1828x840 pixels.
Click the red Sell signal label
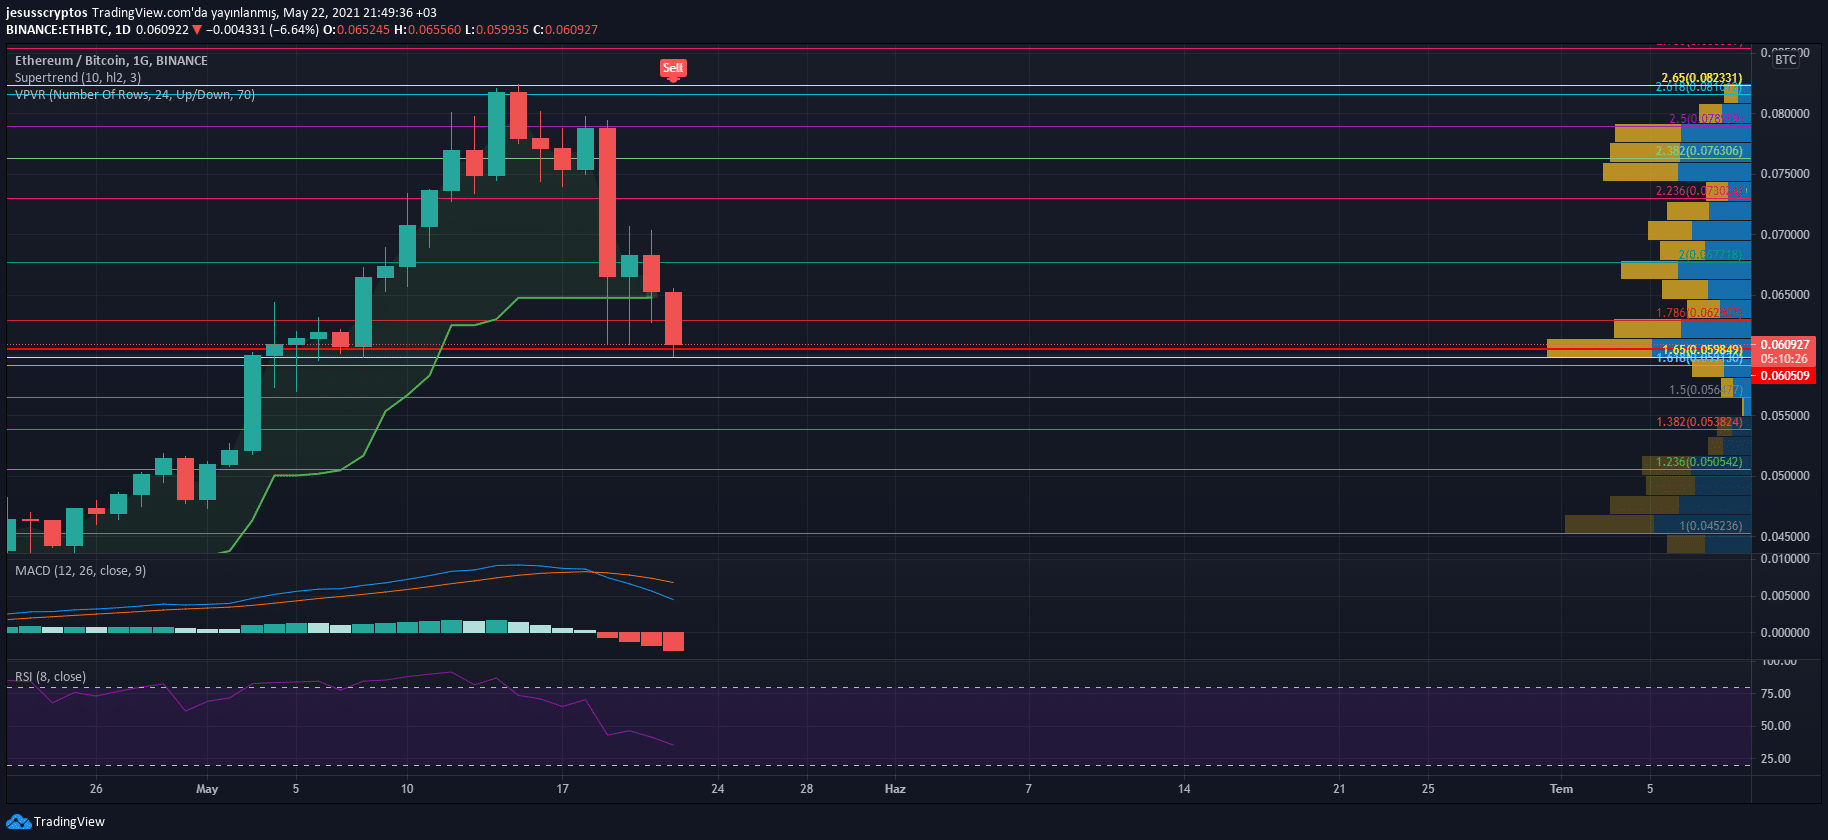coord(673,69)
